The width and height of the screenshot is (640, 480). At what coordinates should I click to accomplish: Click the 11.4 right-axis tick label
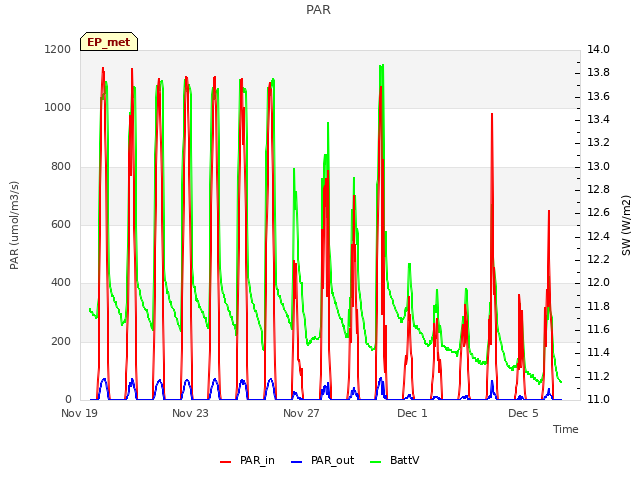point(598,353)
